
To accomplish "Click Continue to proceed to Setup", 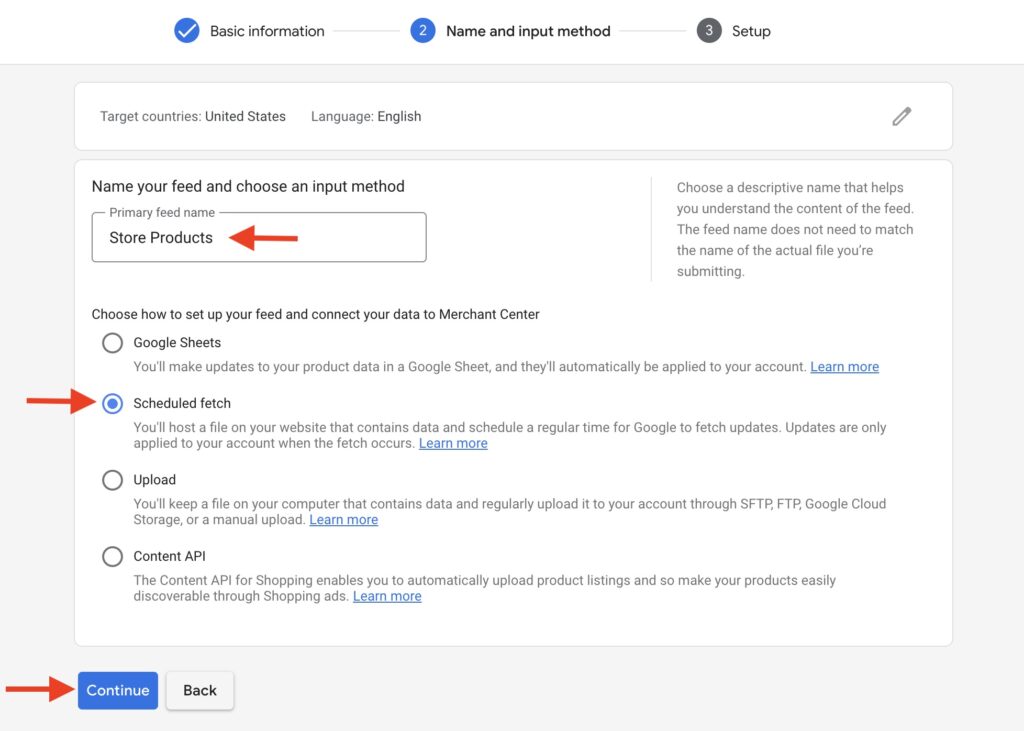I will (x=117, y=690).
